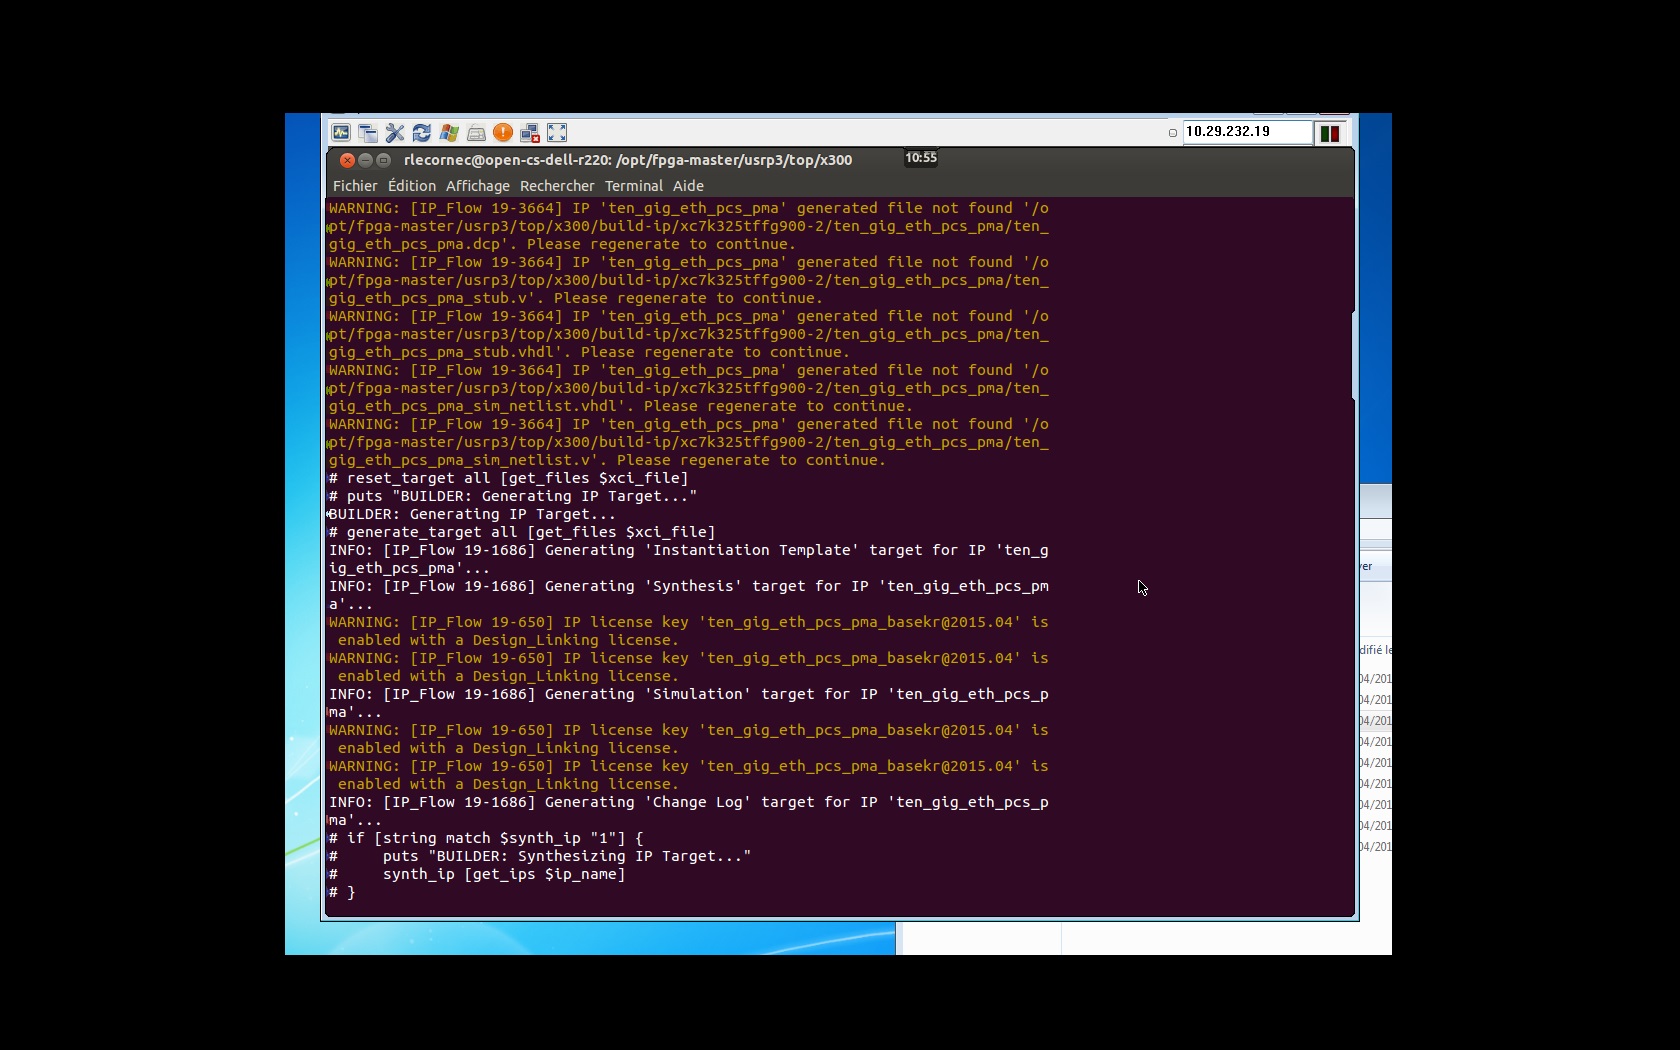This screenshot has width=1680, height=1050.
Task: Click the terminal title showing /opt/fpga-master/usrp3/top/x300
Action: tap(628, 160)
